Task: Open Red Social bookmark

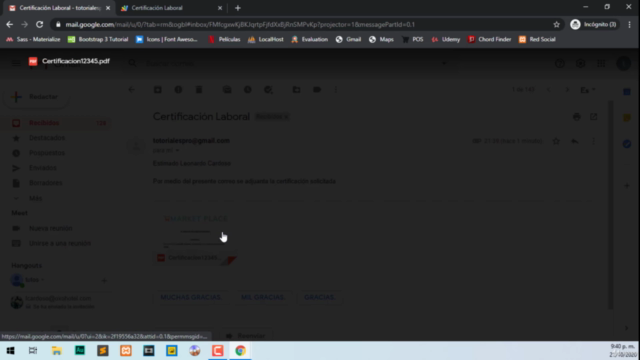Action: [537, 39]
